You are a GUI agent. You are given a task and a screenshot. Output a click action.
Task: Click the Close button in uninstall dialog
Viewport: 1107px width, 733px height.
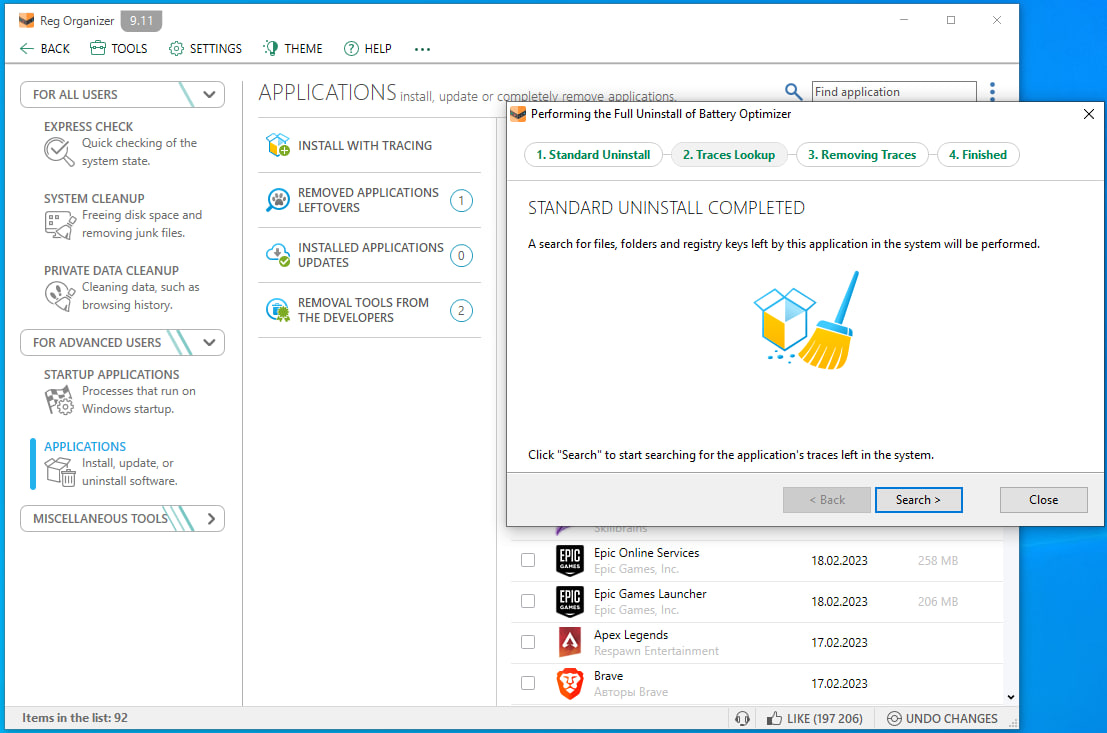click(1043, 500)
